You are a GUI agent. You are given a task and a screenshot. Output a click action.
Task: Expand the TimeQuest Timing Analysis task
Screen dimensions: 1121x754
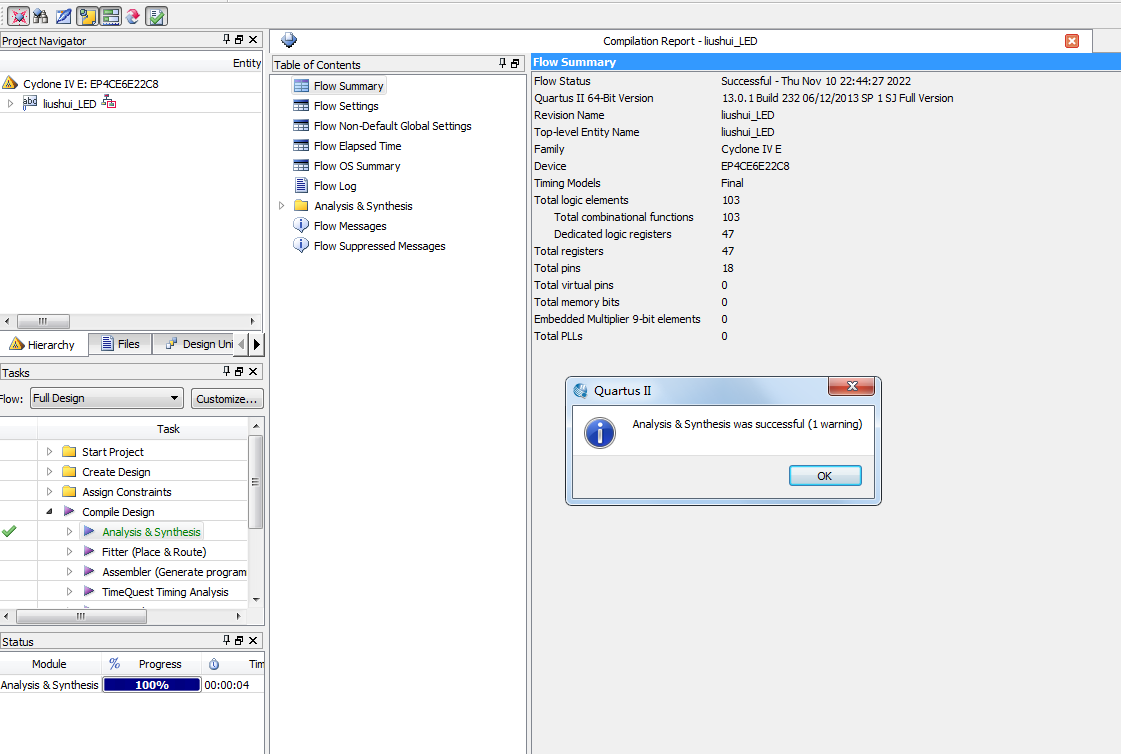tap(69, 592)
